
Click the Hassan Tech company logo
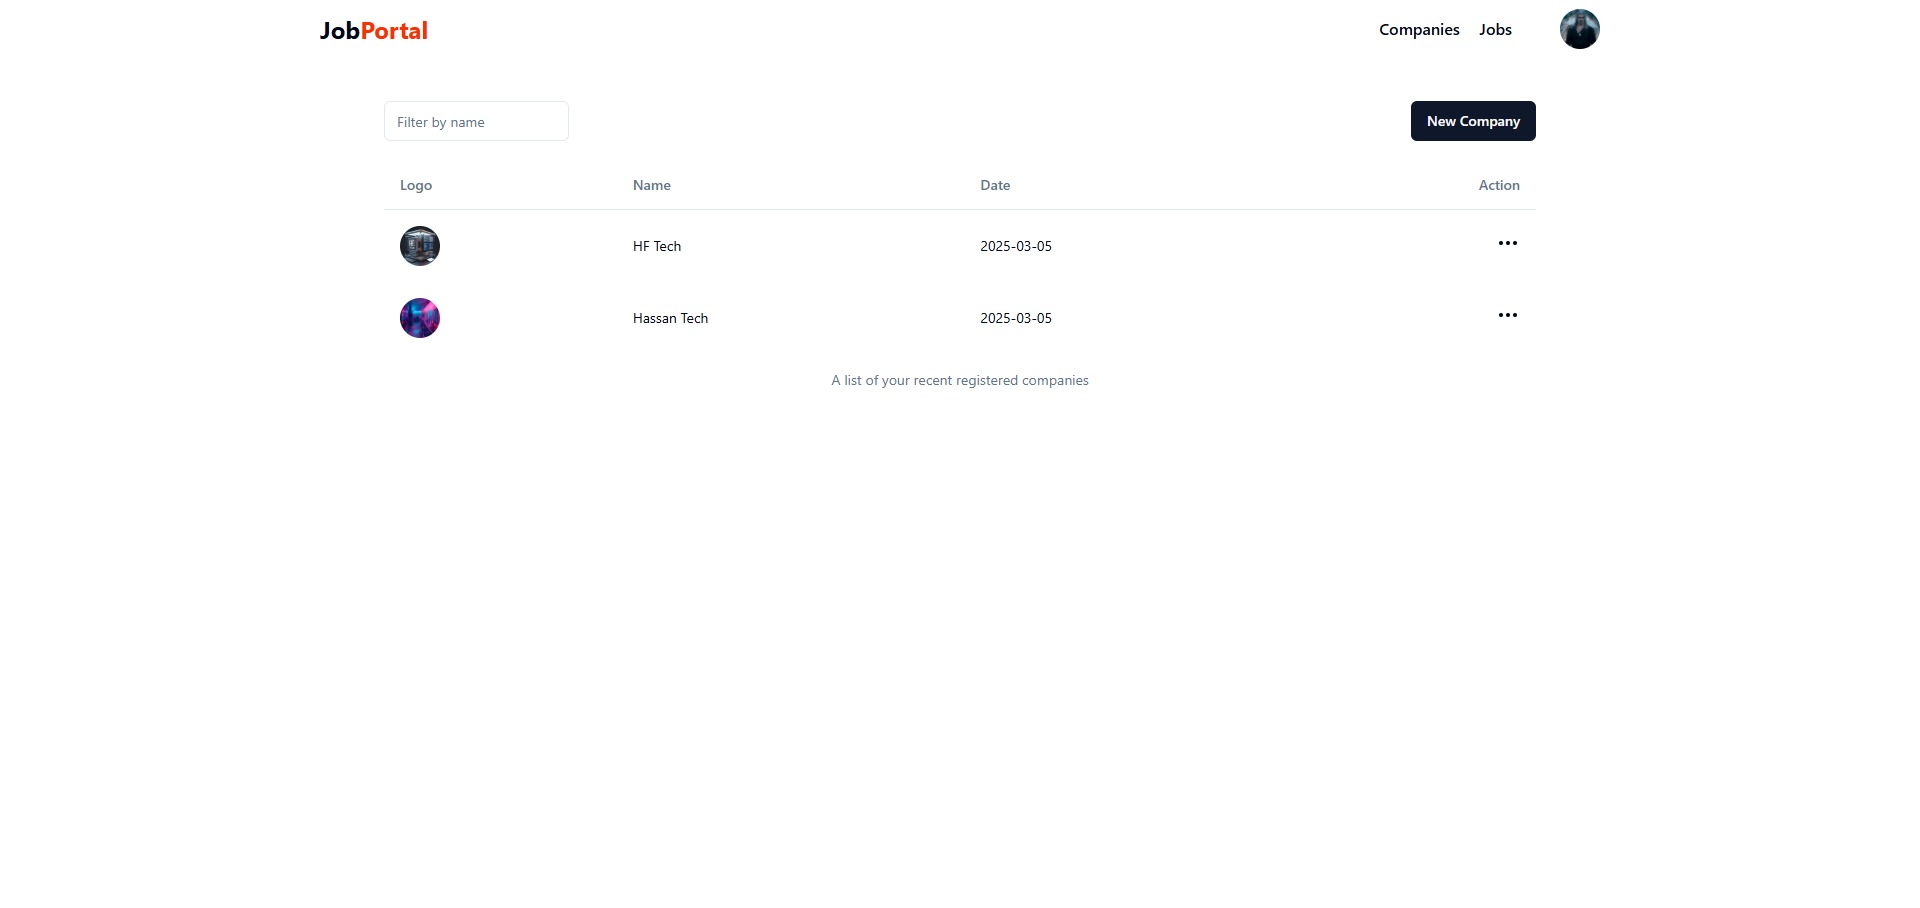[x=420, y=318]
